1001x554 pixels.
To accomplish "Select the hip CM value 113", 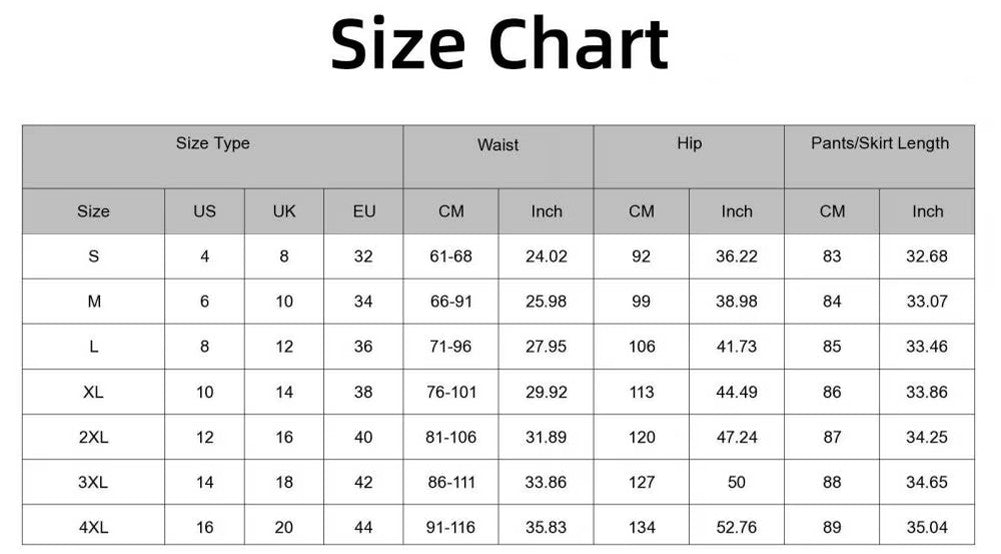I will (x=642, y=392).
